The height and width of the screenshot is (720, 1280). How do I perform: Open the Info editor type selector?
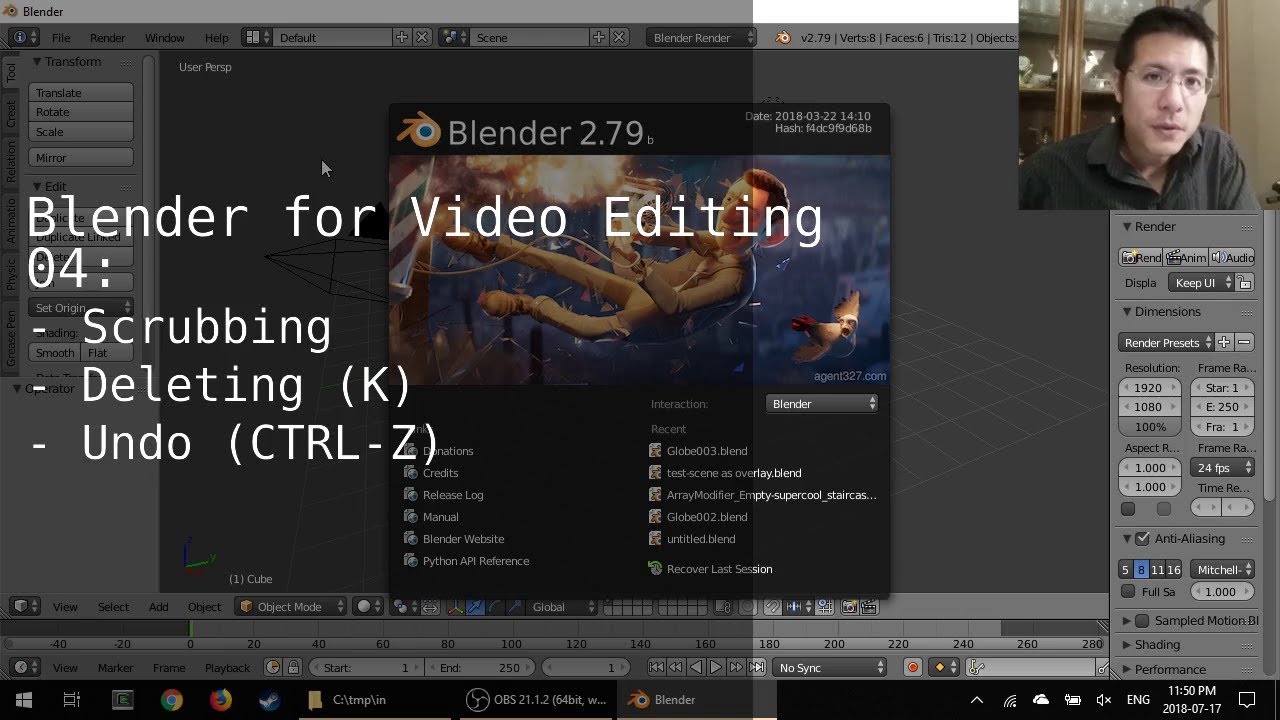tap(23, 37)
